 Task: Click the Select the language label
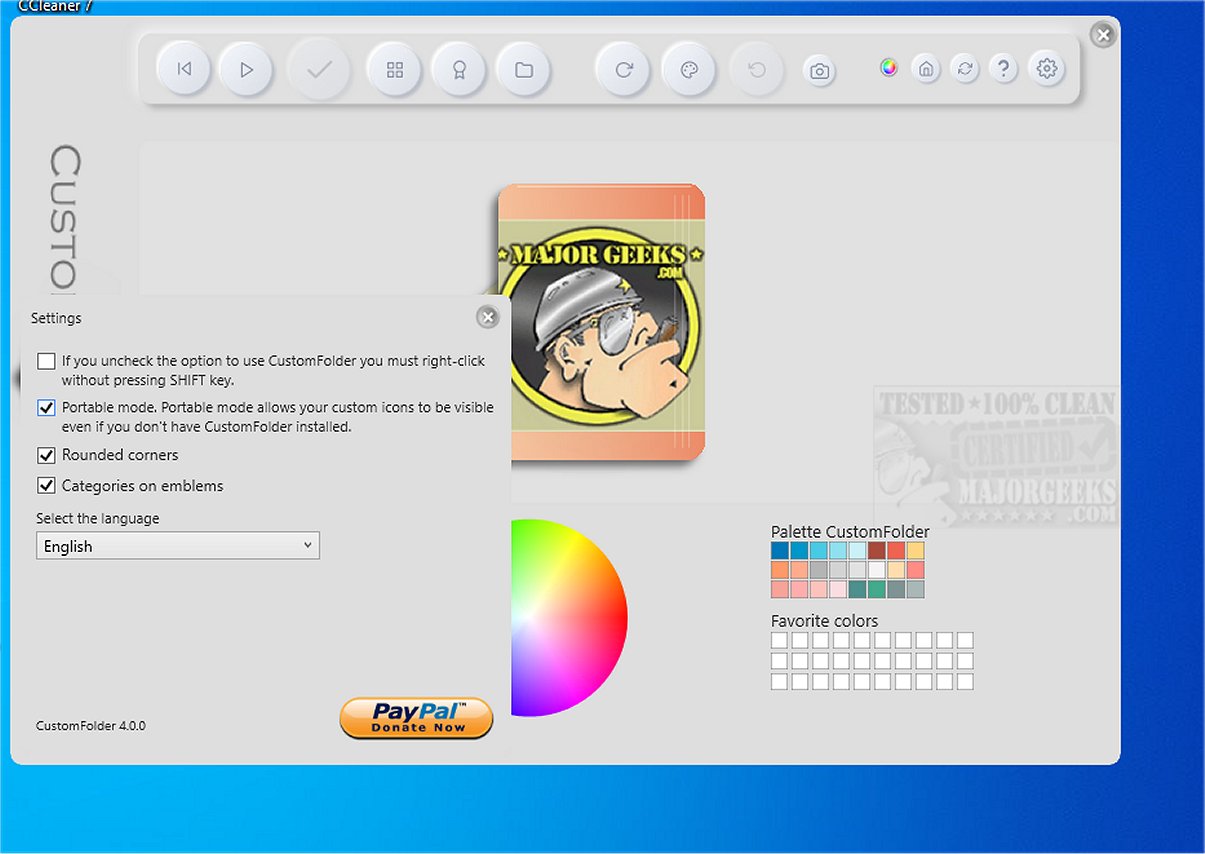click(x=98, y=518)
